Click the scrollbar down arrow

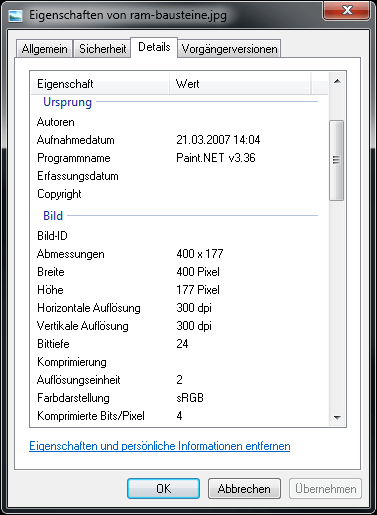tap(337, 417)
